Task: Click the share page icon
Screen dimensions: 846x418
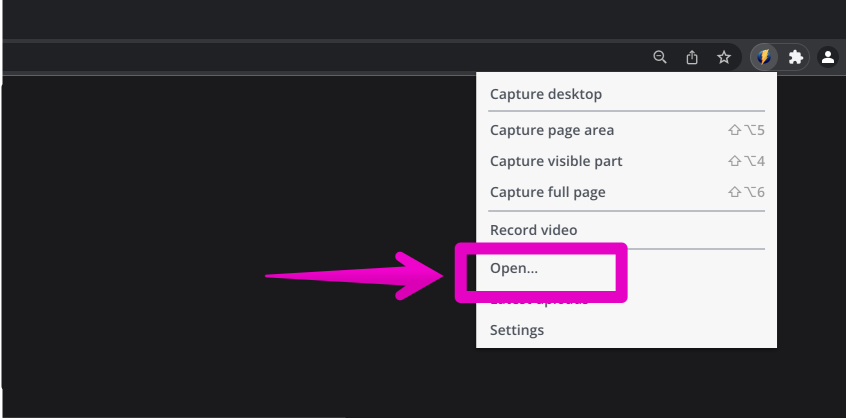Action: 692,57
